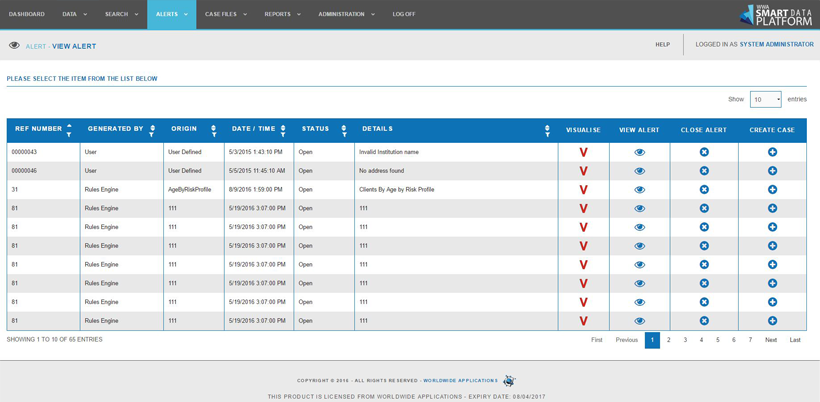Expand the Data menu dropdown
Screen dimensions: 820x402
coord(74,14)
